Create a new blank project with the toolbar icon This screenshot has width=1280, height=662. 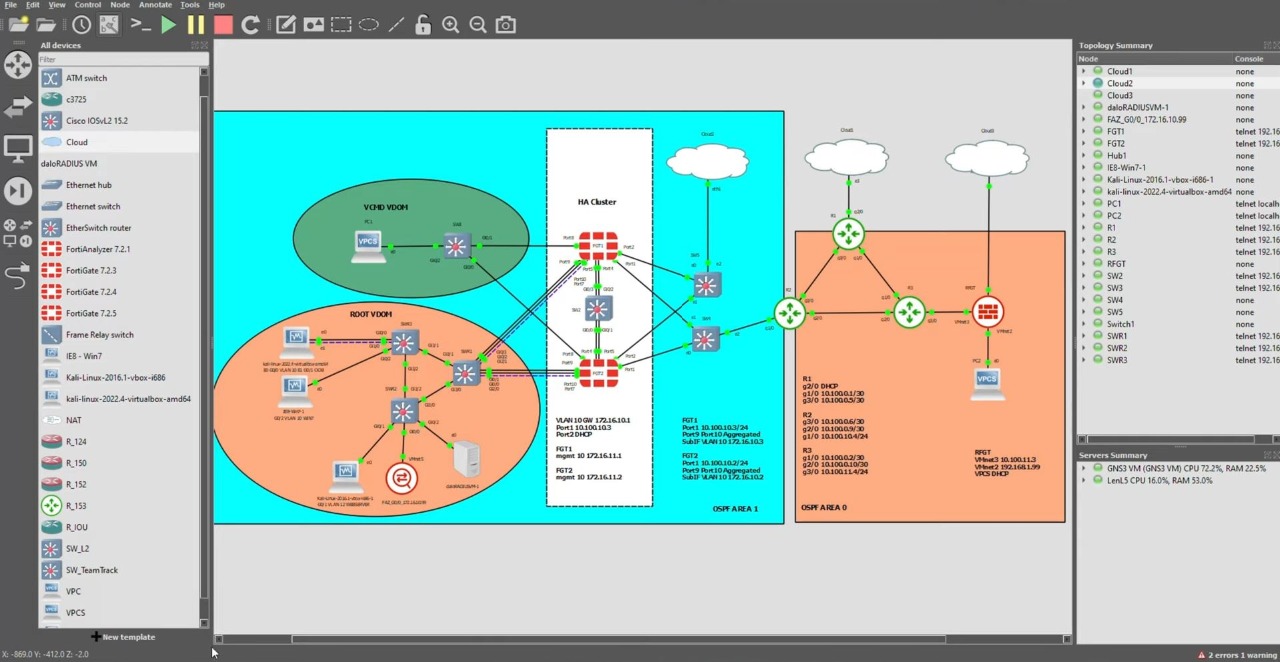click(x=18, y=25)
